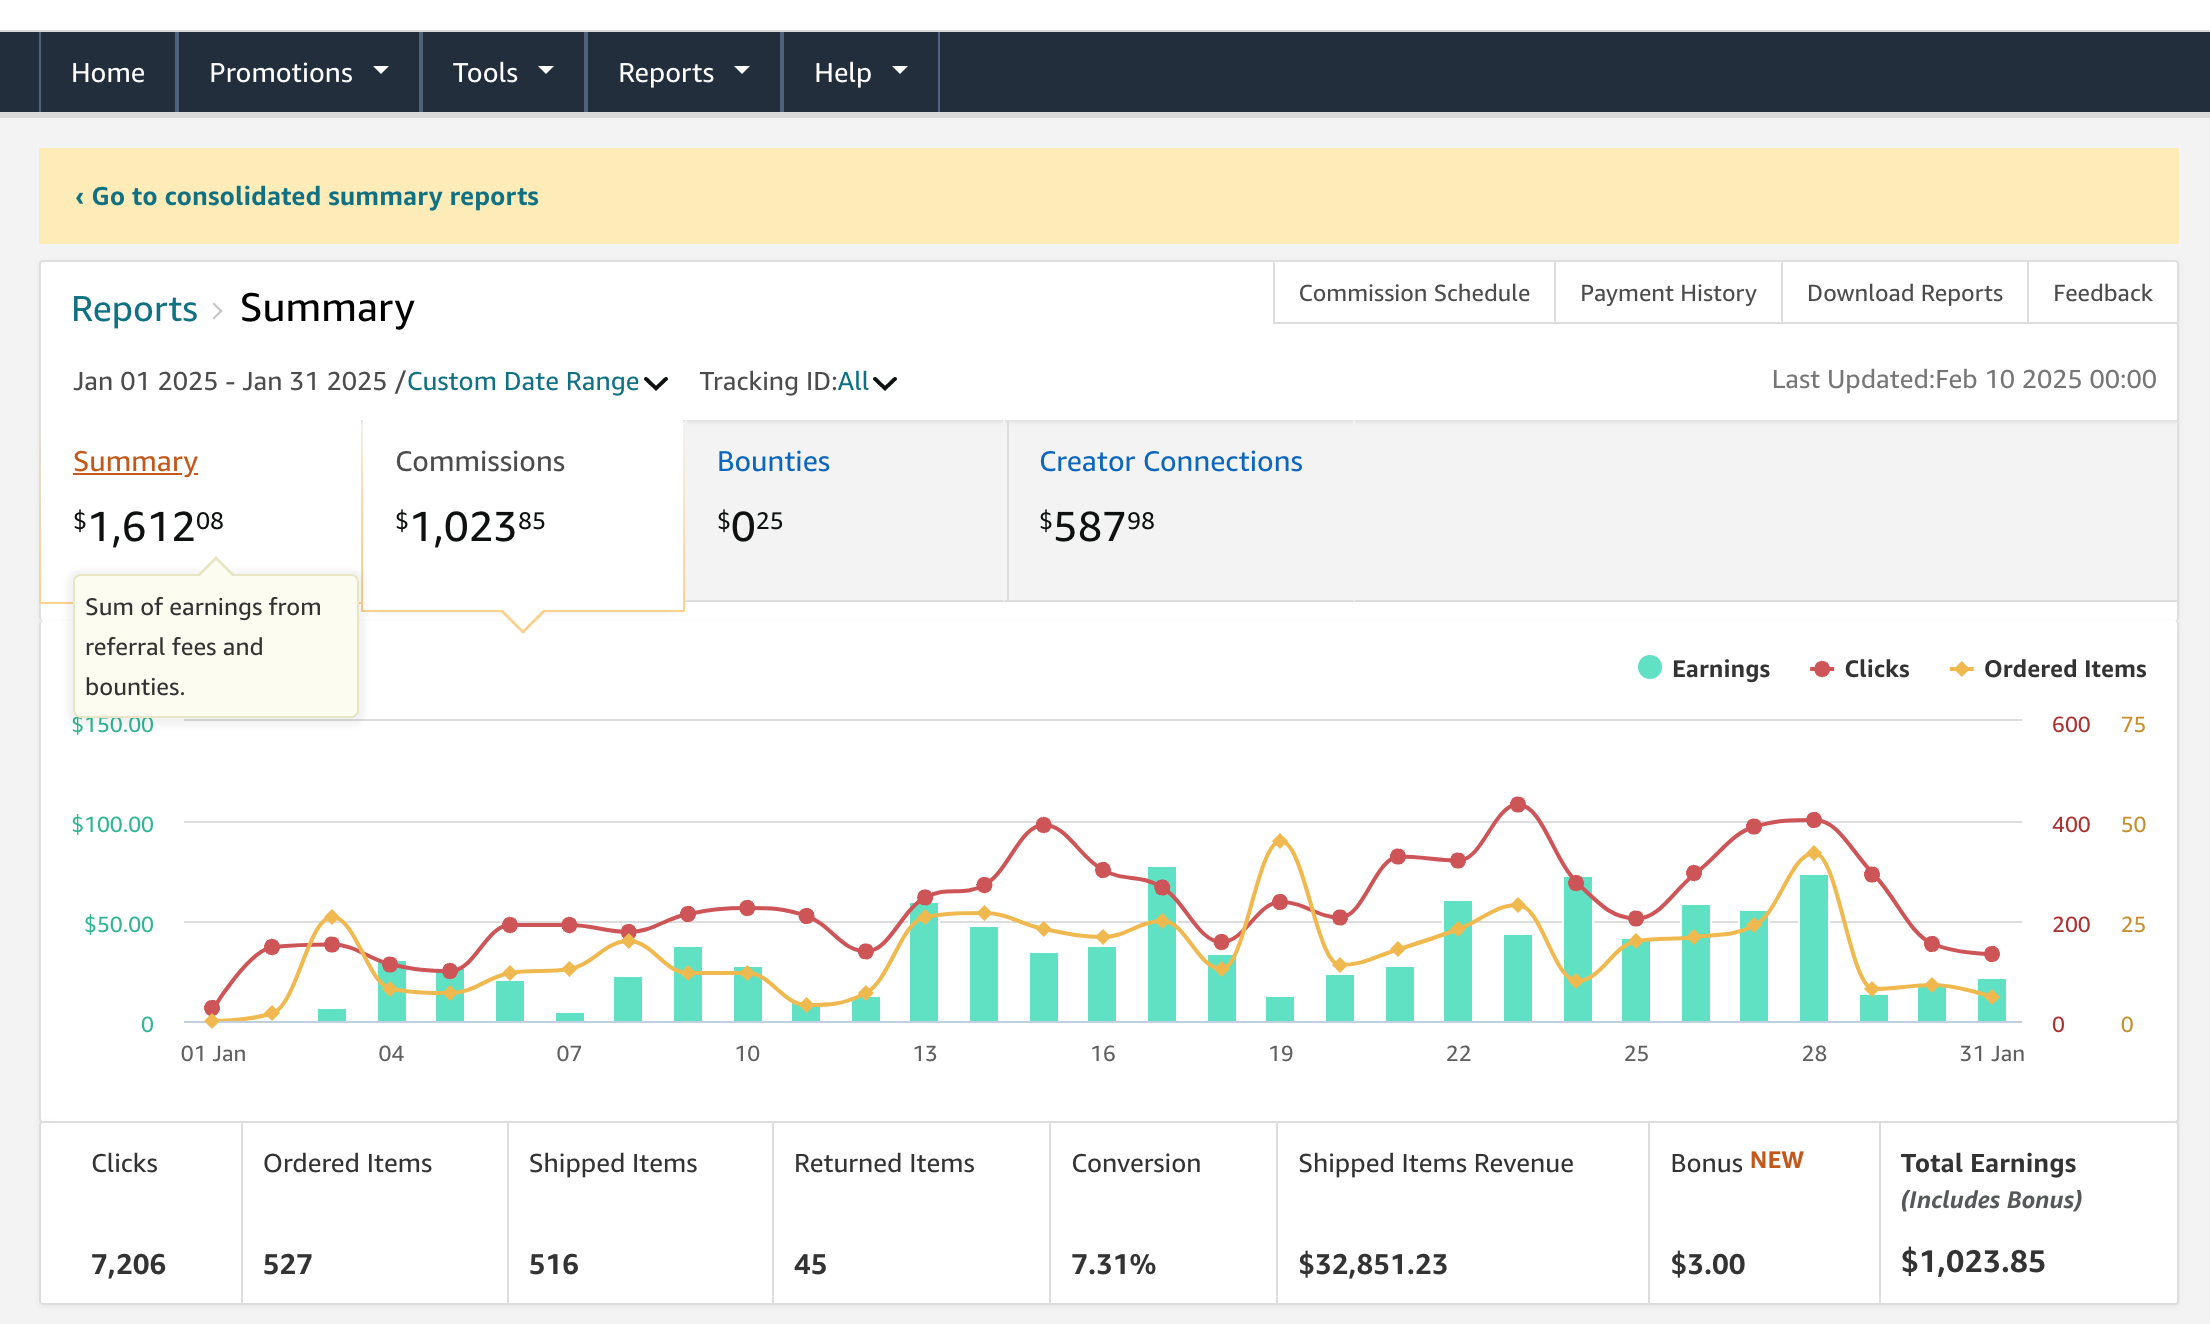Image resolution: width=2210 pixels, height=1324 pixels.
Task: Click the Download Reports button
Action: point(1904,293)
